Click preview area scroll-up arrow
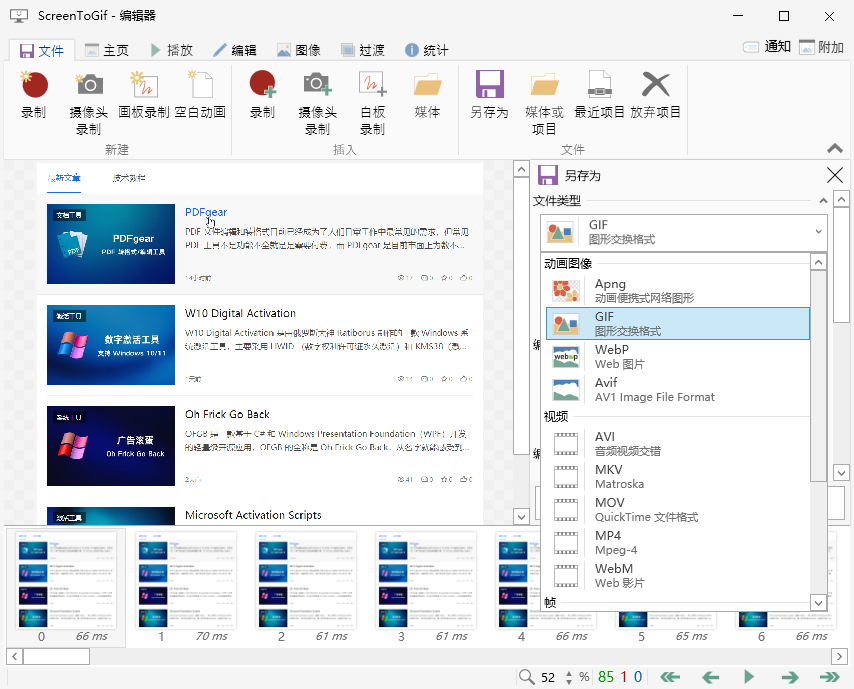 coord(521,169)
